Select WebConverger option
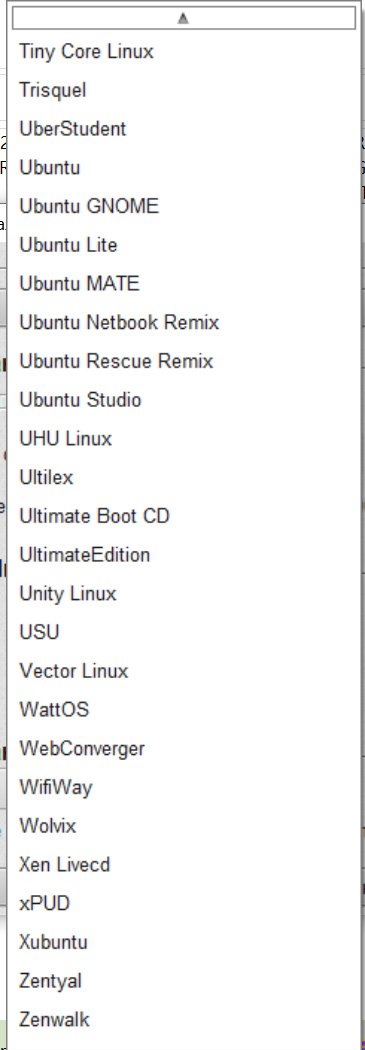The width and height of the screenshot is (365, 1050). [184, 749]
